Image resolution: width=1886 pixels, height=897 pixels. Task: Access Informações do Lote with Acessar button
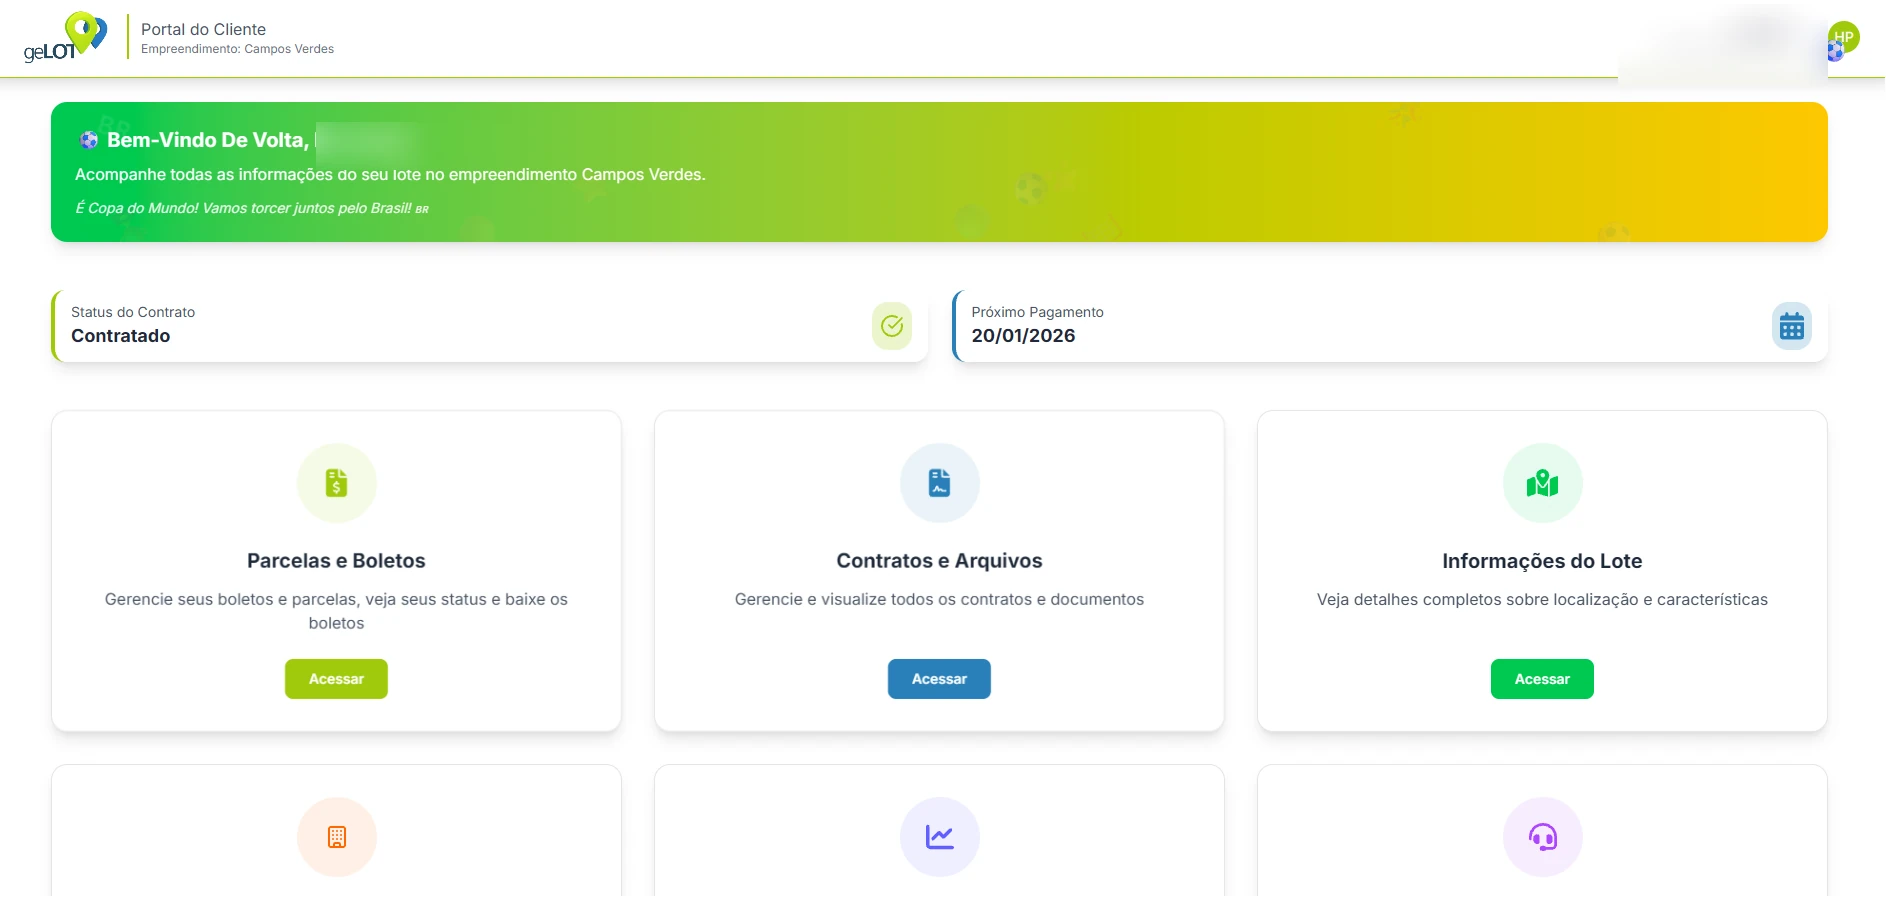point(1542,679)
